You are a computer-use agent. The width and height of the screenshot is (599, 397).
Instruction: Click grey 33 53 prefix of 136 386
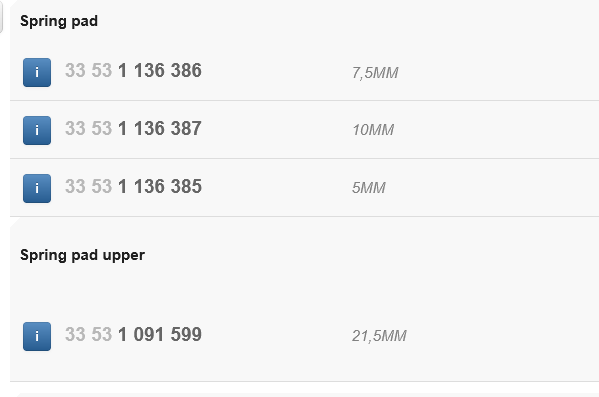pyautogui.click(x=88, y=71)
